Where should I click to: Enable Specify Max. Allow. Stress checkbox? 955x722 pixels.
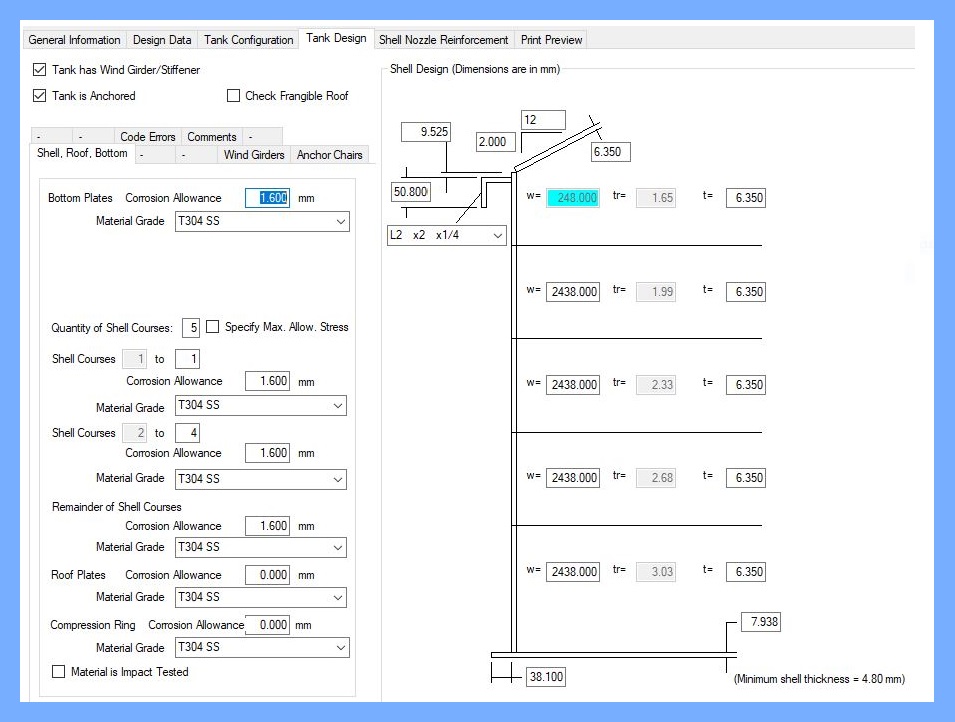click(x=213, y=327)
